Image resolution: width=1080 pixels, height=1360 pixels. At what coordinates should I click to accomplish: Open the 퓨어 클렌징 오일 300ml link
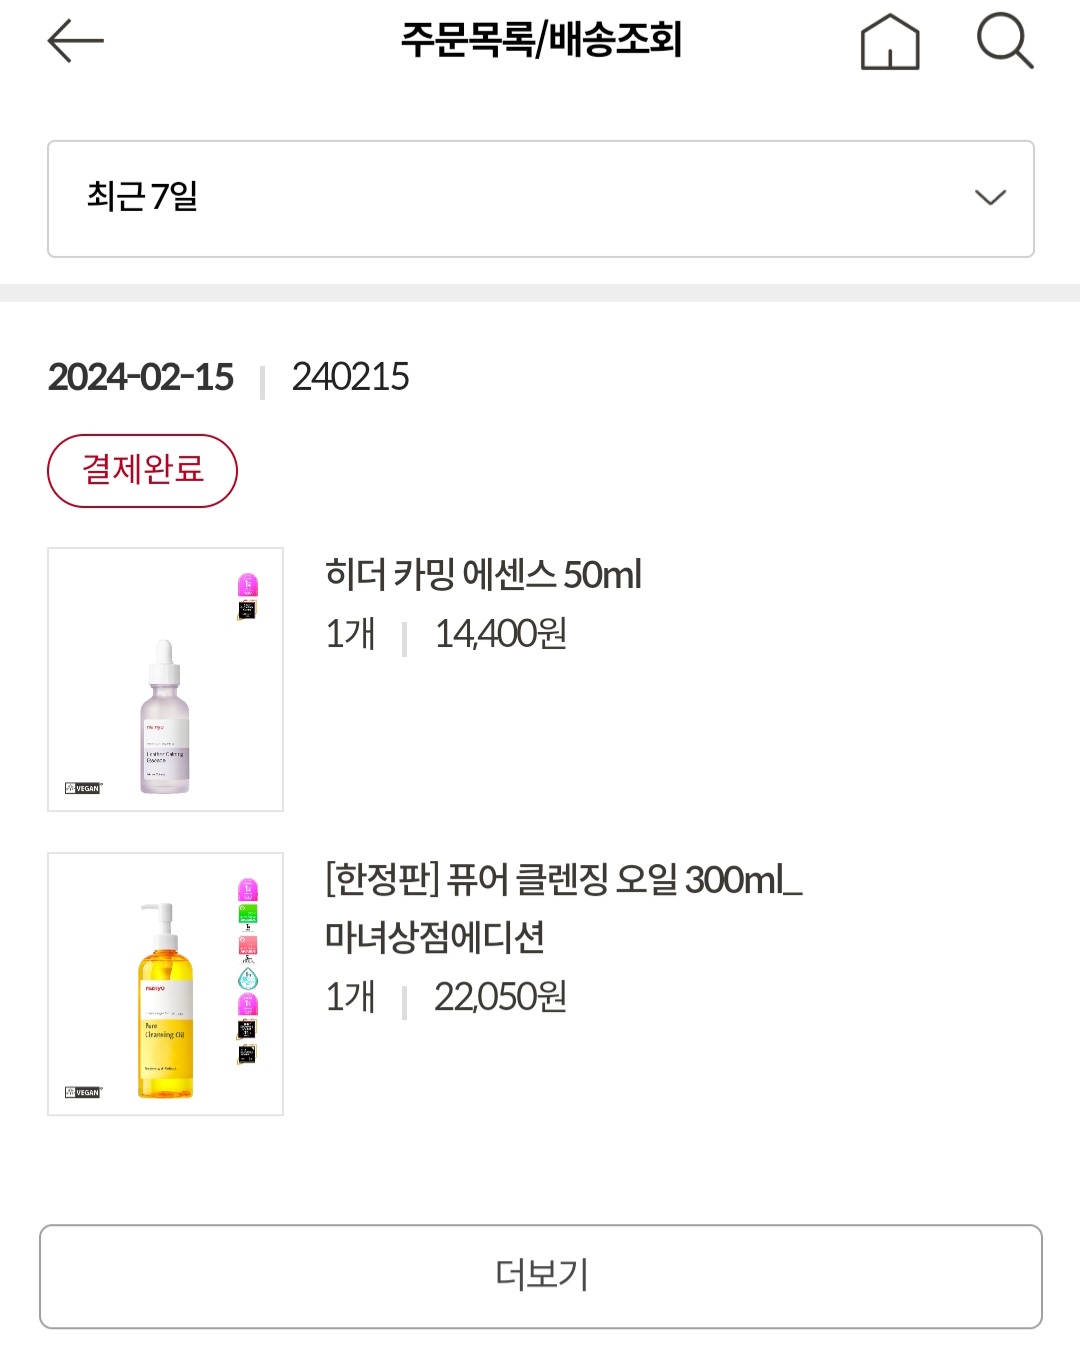click(x=564, y=908)
